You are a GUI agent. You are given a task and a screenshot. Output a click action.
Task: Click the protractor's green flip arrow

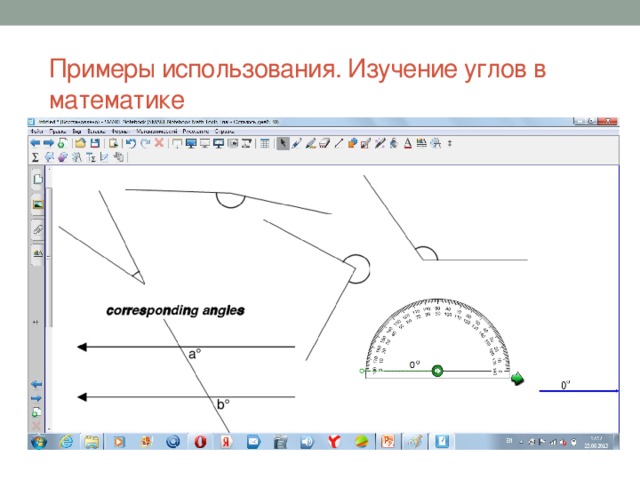(518, 378)
